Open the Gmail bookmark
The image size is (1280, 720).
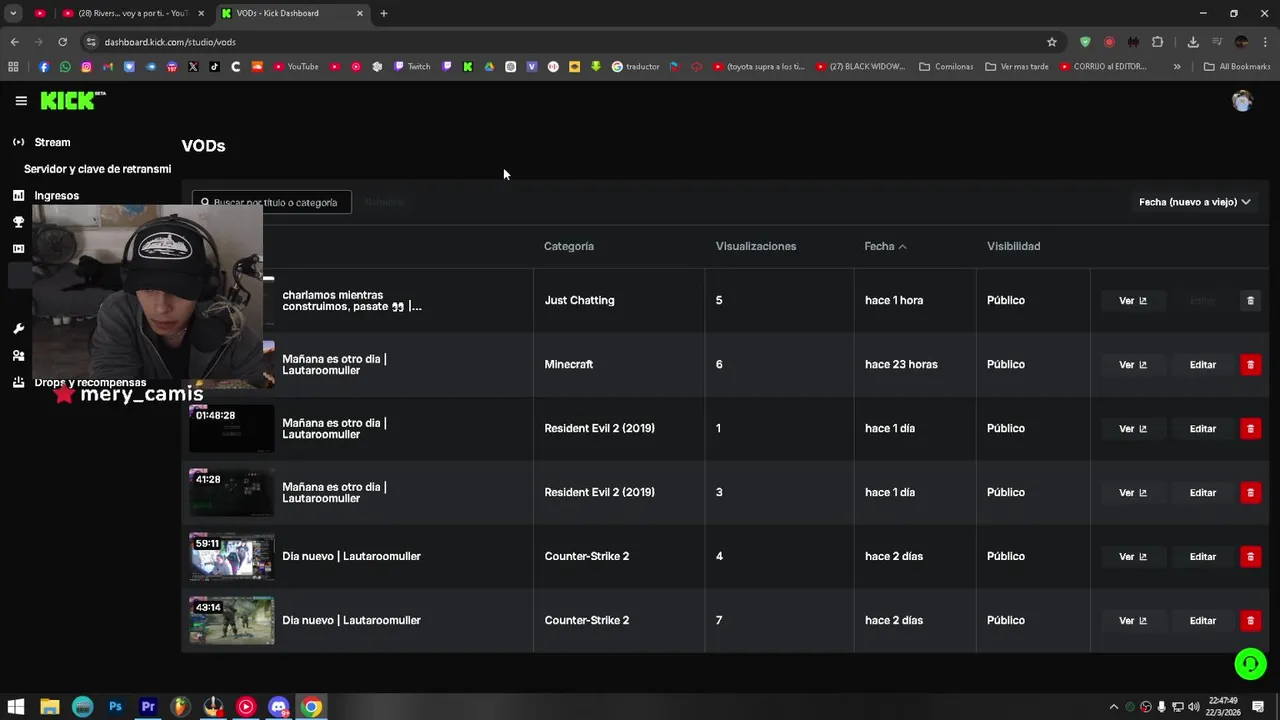(108, 67)
